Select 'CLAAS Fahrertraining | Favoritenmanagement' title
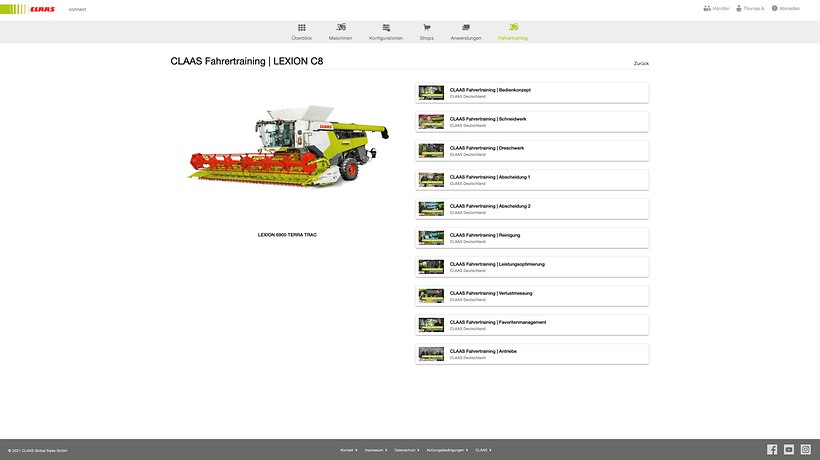Image resolution: width=820 pixels, height=460 pixels. click(498, 322)
